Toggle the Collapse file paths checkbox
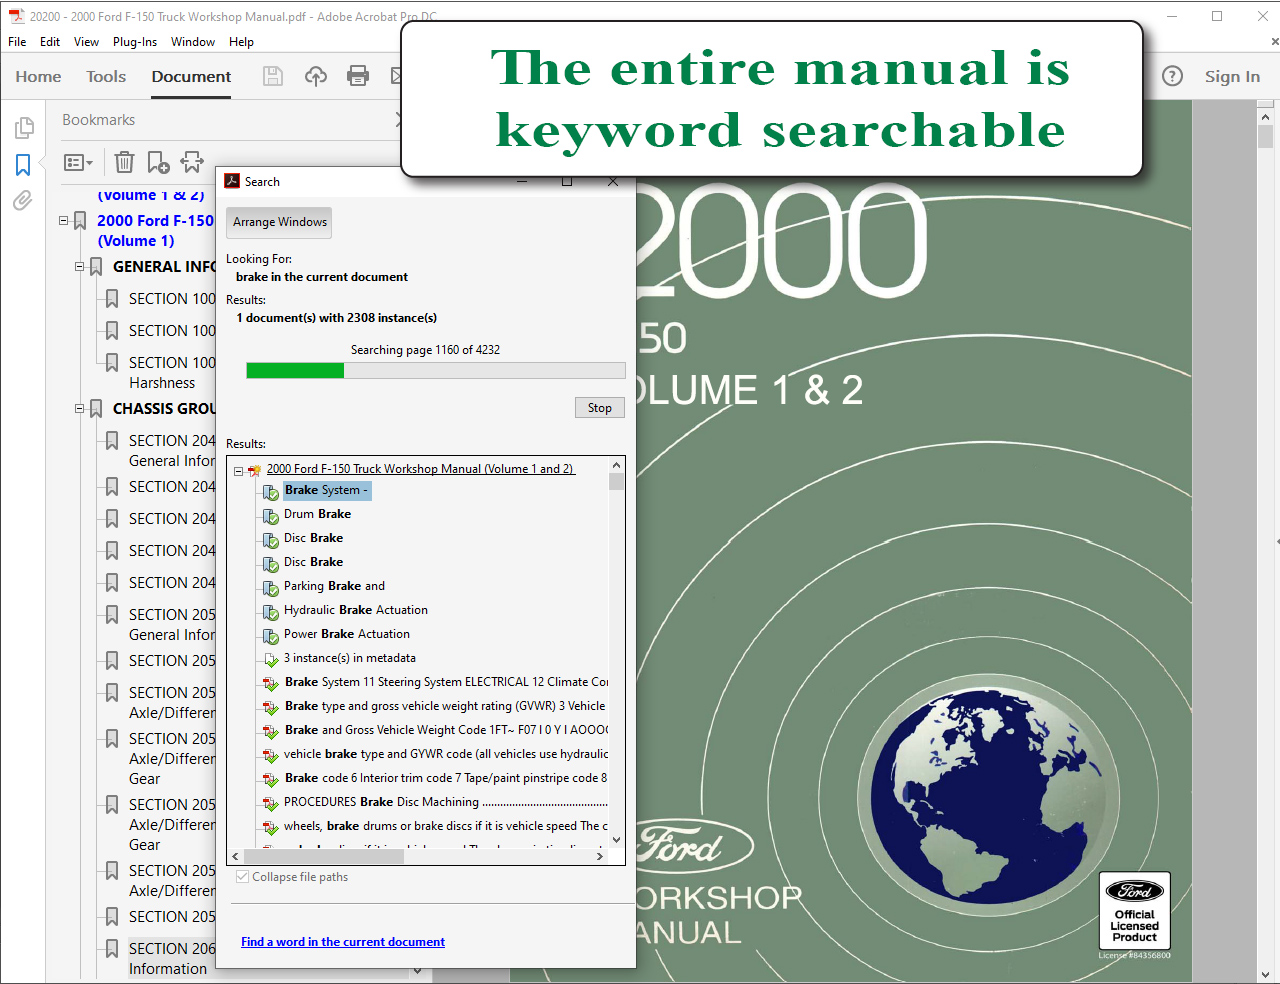Screen dimensions: 1280x984 242,877
